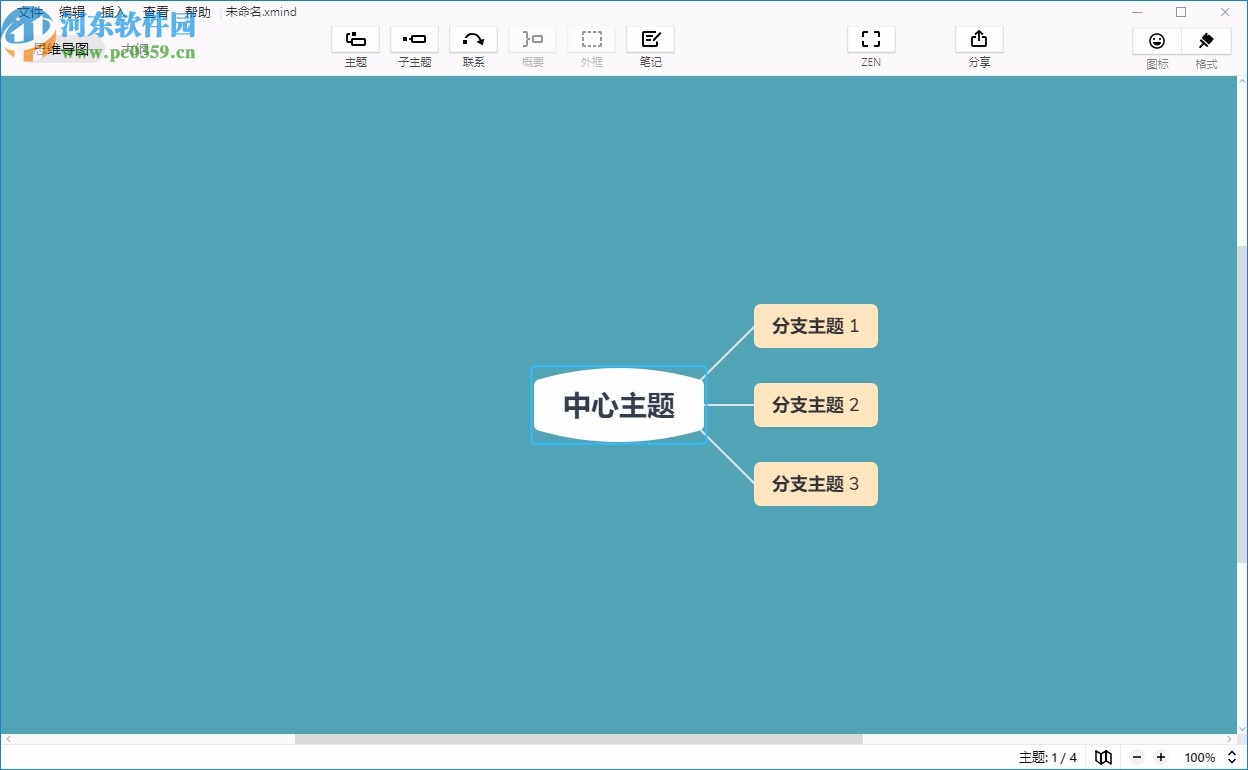This screenshot has width=1248, height=770.
Task: Open the 插入 (Insert) menu
Action: coord(111,11)
